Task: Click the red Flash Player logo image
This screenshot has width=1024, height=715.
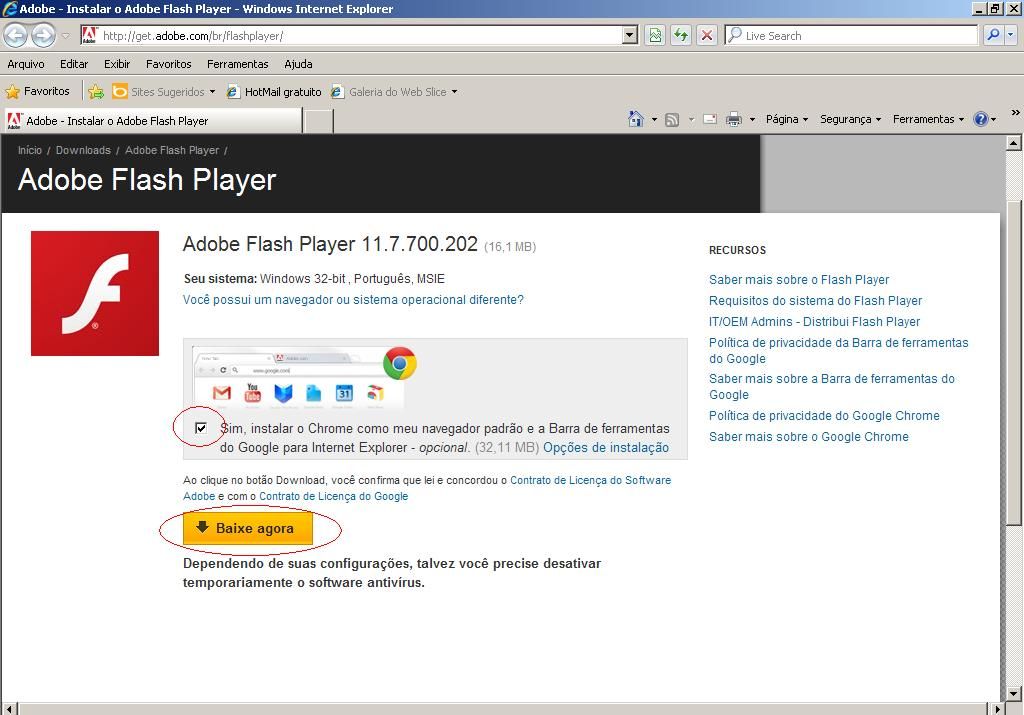Action: (x=95, y=293)
